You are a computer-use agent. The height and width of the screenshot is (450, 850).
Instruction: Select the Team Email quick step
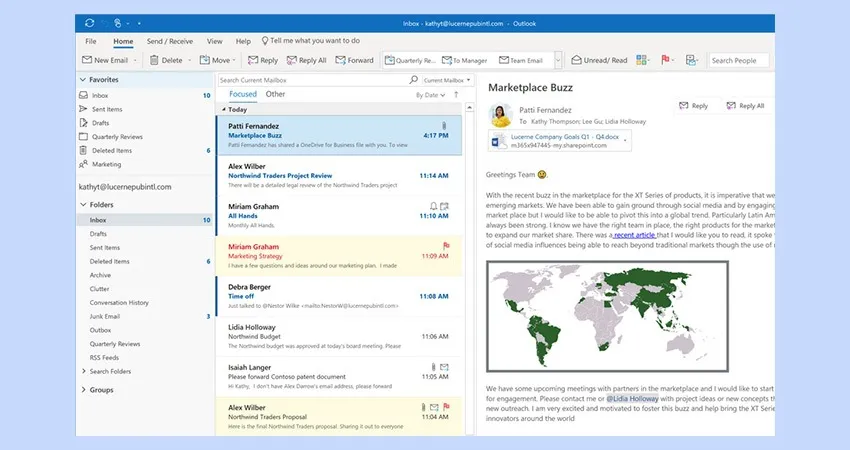coord(521,60)
